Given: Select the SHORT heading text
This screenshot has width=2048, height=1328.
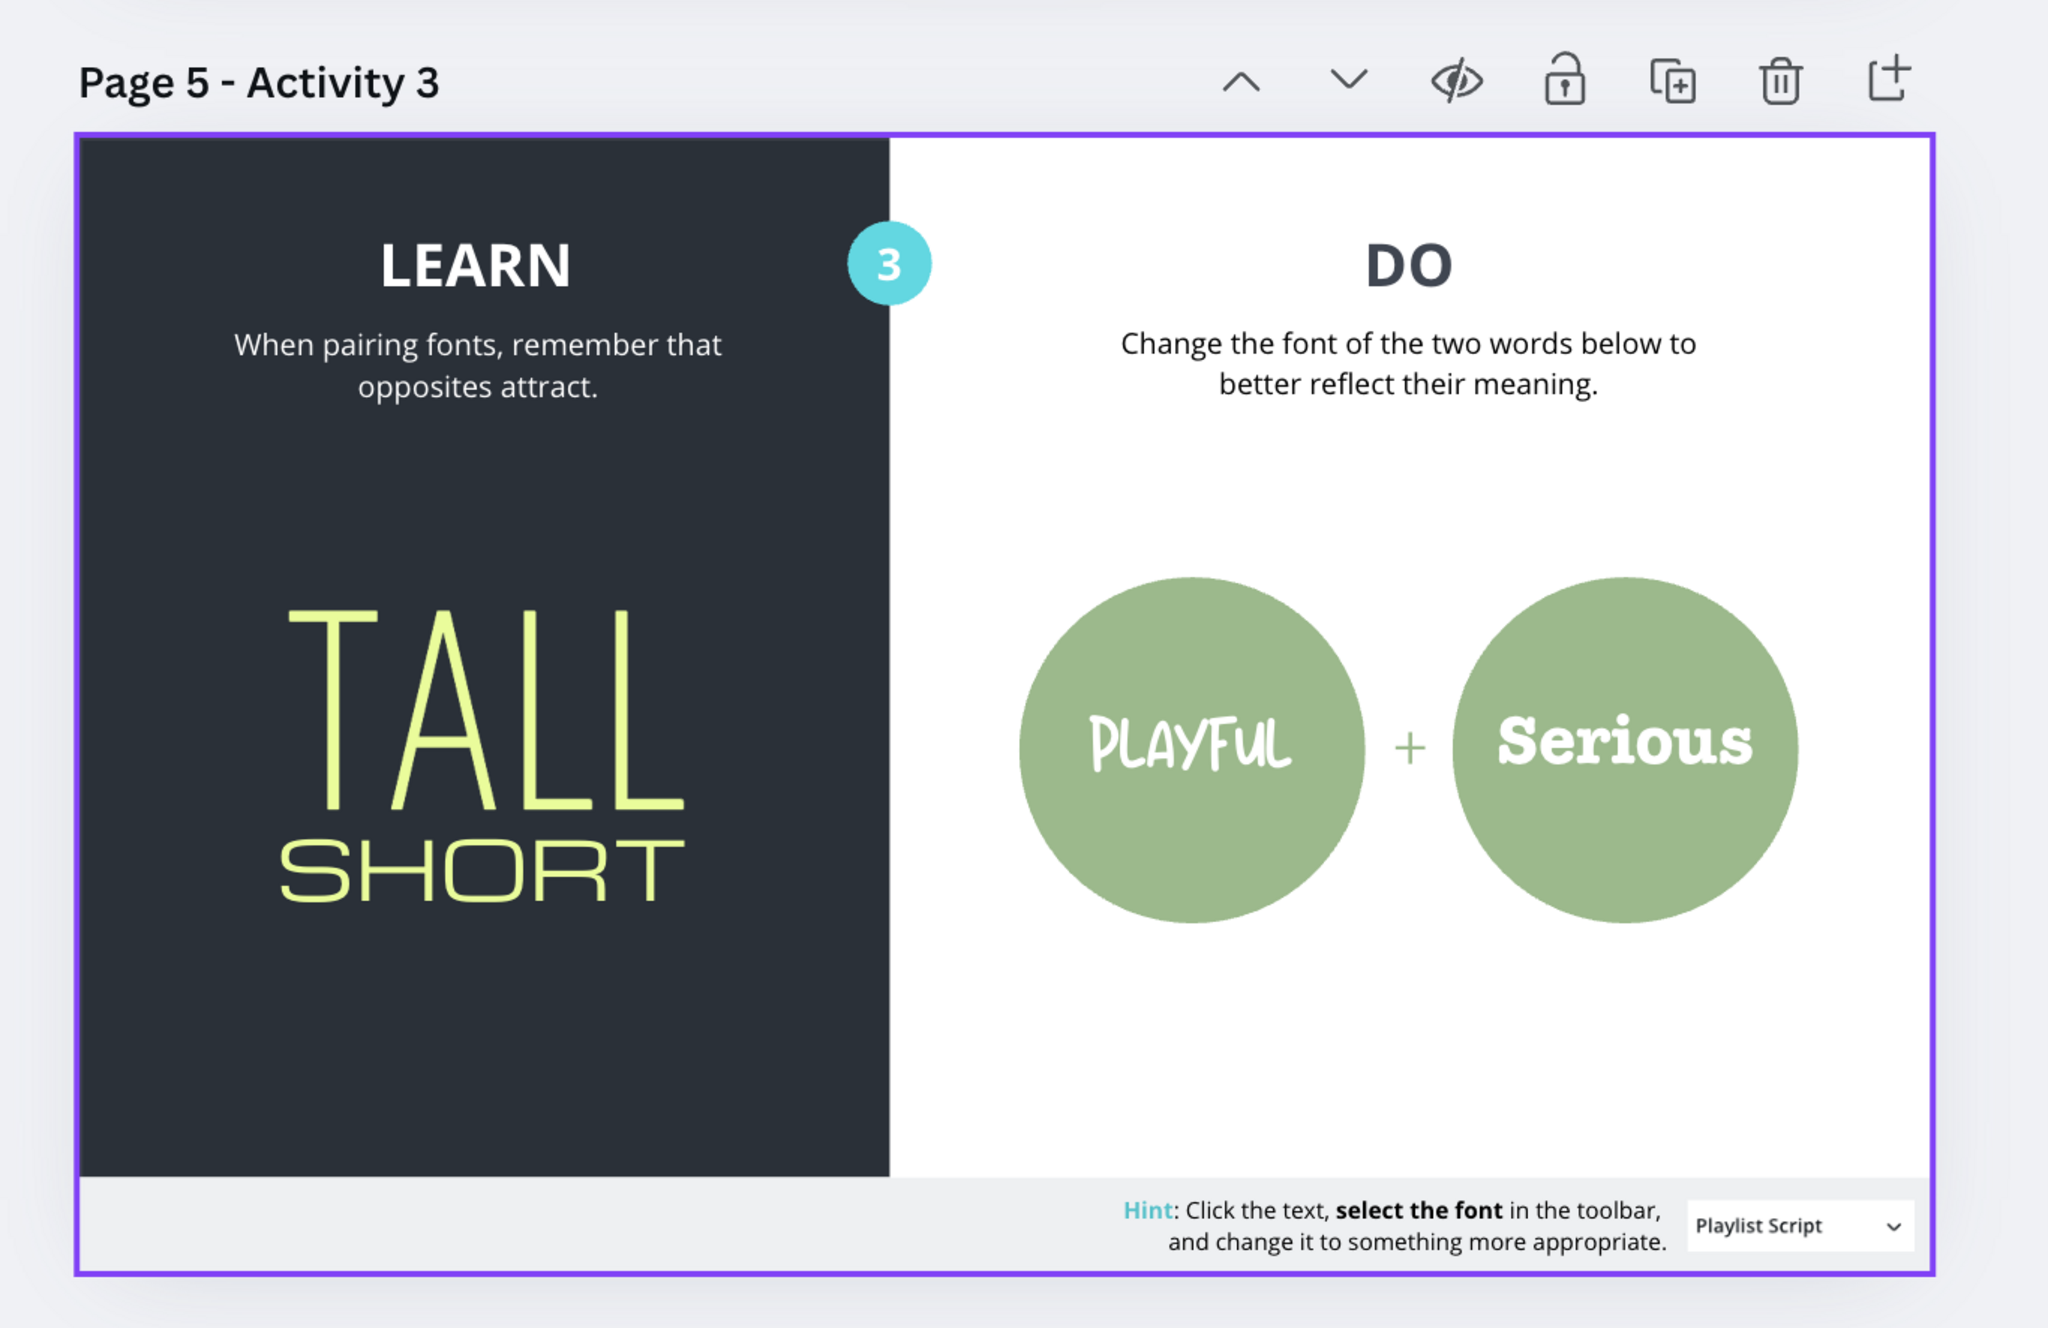Looking at the screenshot, I should click(482, 870).
